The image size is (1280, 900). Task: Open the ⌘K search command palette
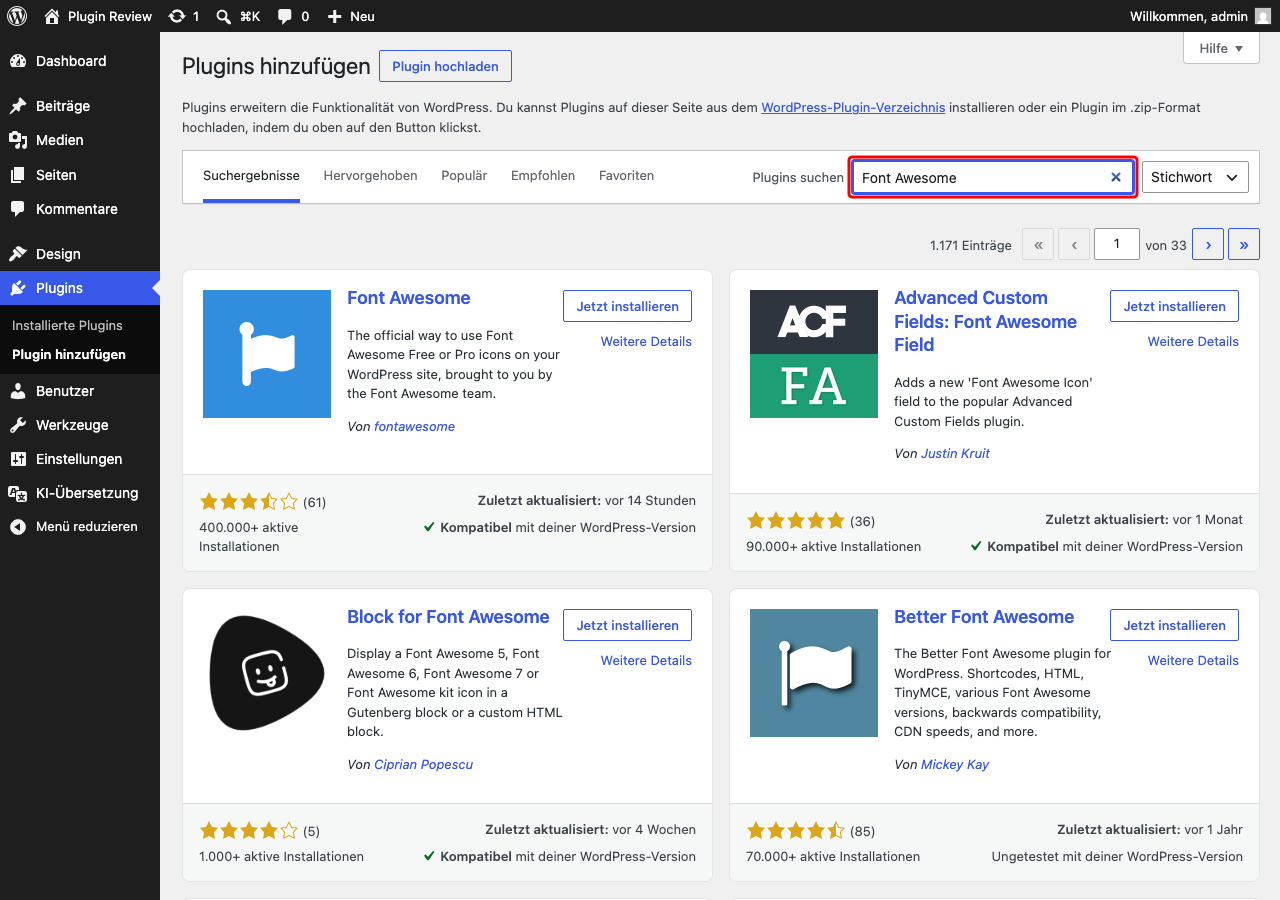[x=238, y=16]
